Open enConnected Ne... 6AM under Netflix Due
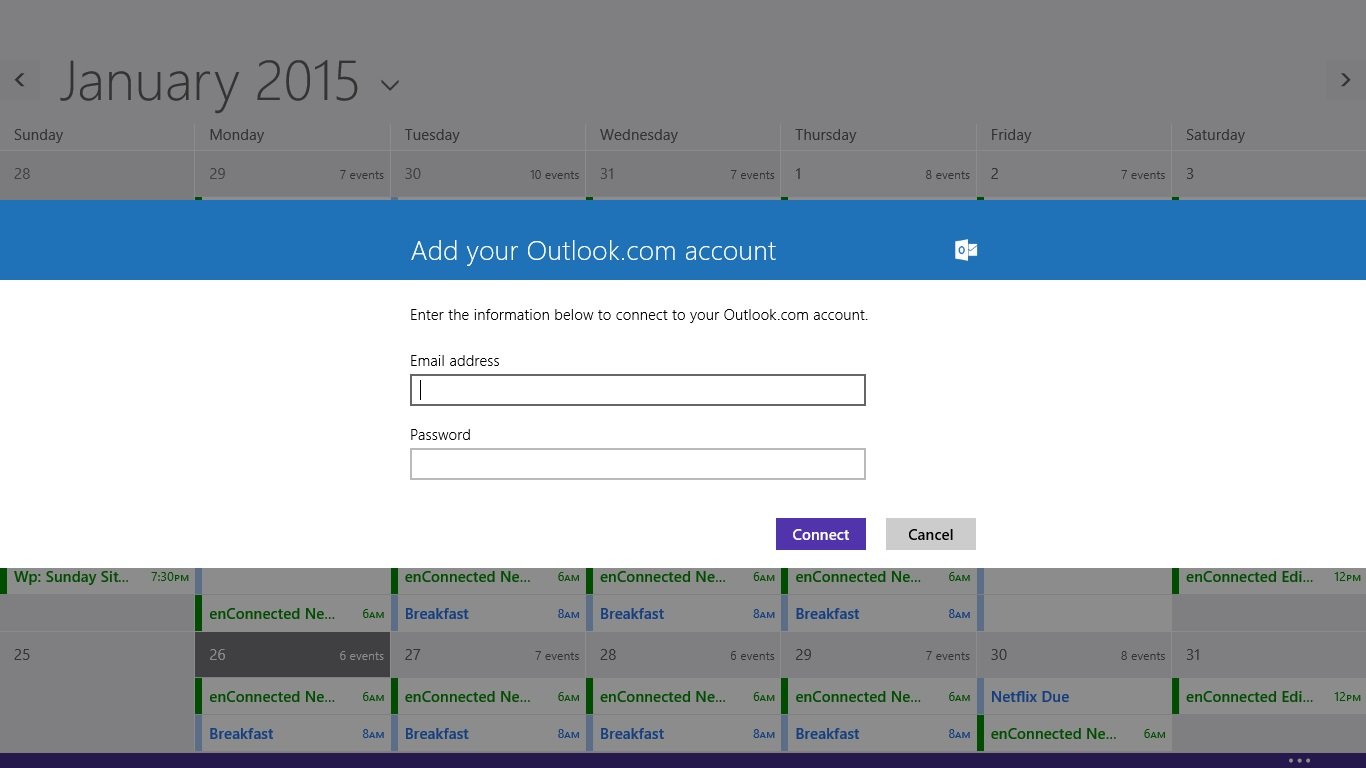 pos(1073,734)
